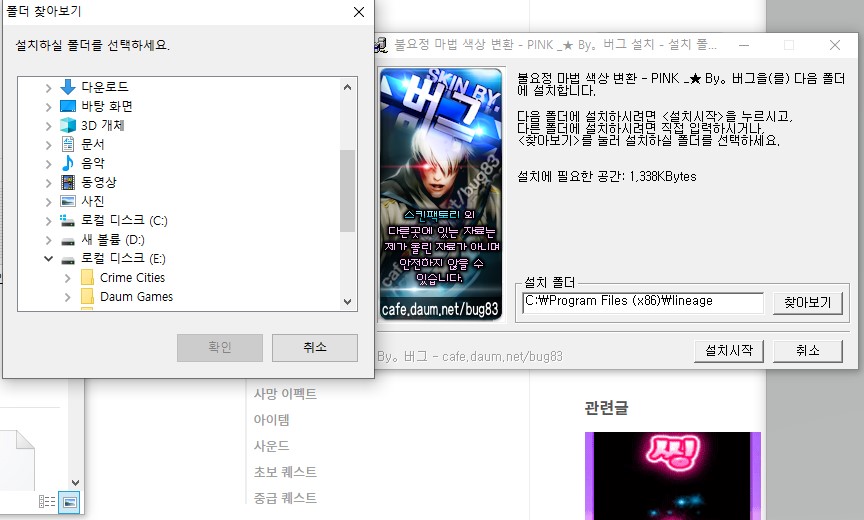
Task: Expand the 사진 tree node
Action: 48,202
